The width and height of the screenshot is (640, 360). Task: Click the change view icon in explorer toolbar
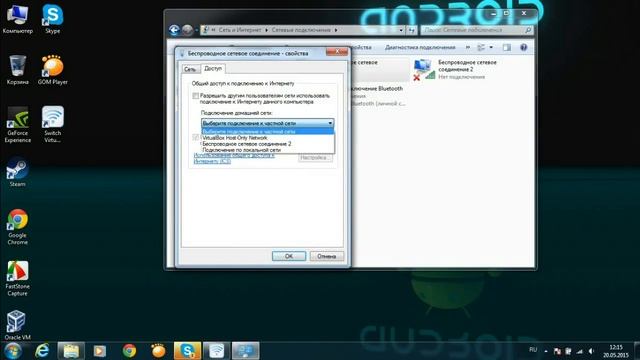[x=481, y=47]
